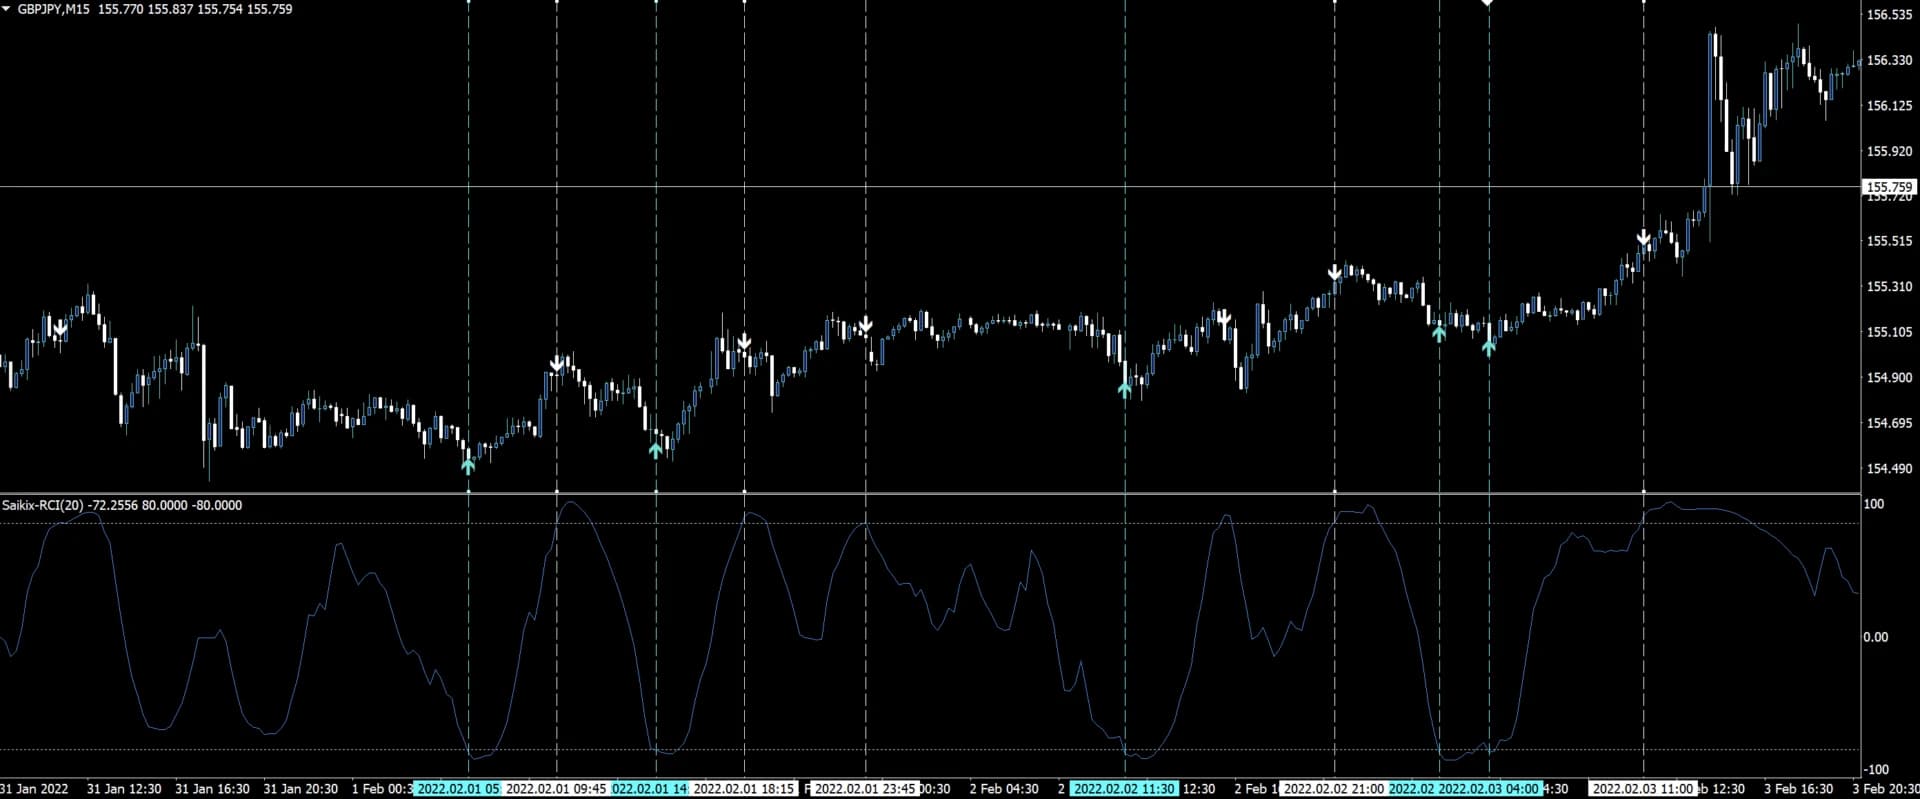Select the down arrow at 2022.02.03 11:00 line
Image resolution: width=1920 pixels, height=799 pixels.
click(1643, 239)
